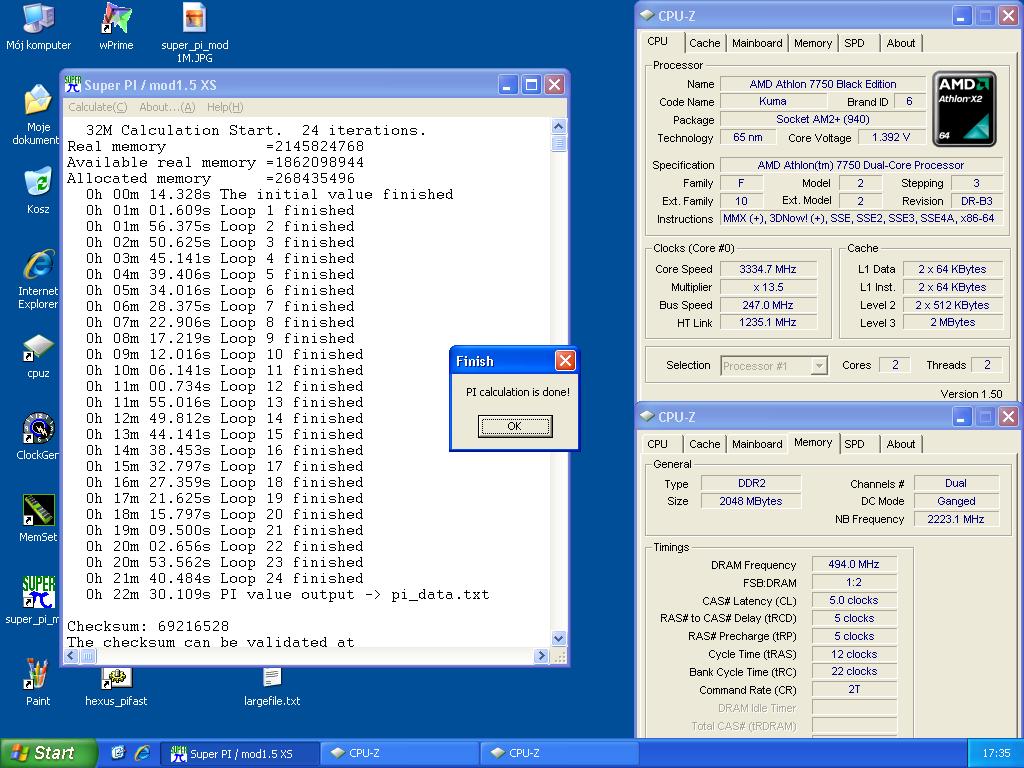1024x768 pixels.
Task: Open Mainboard tab in lower CPU-Z window
Action: tap(757, 444)
